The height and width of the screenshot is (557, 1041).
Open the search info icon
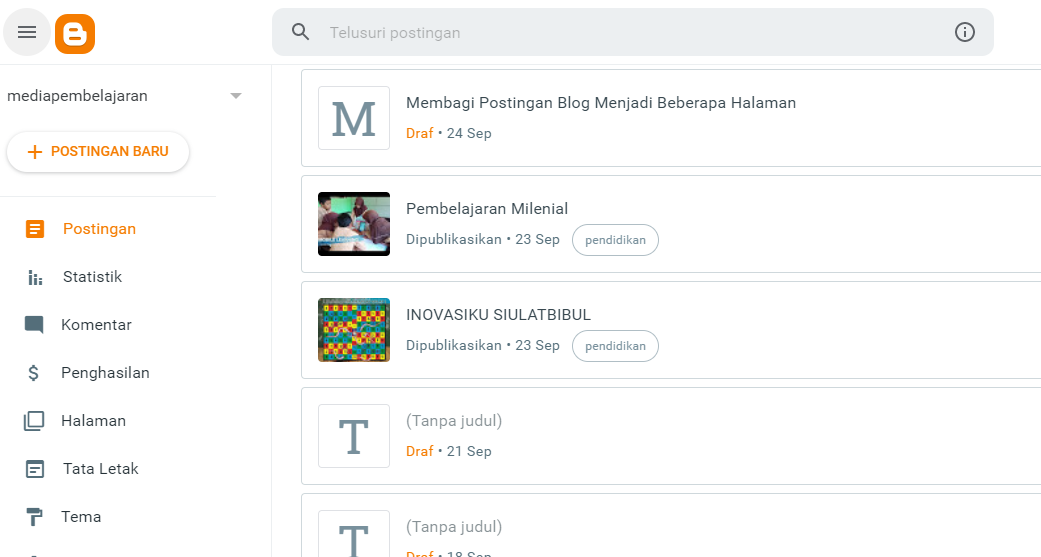(965, 32)
